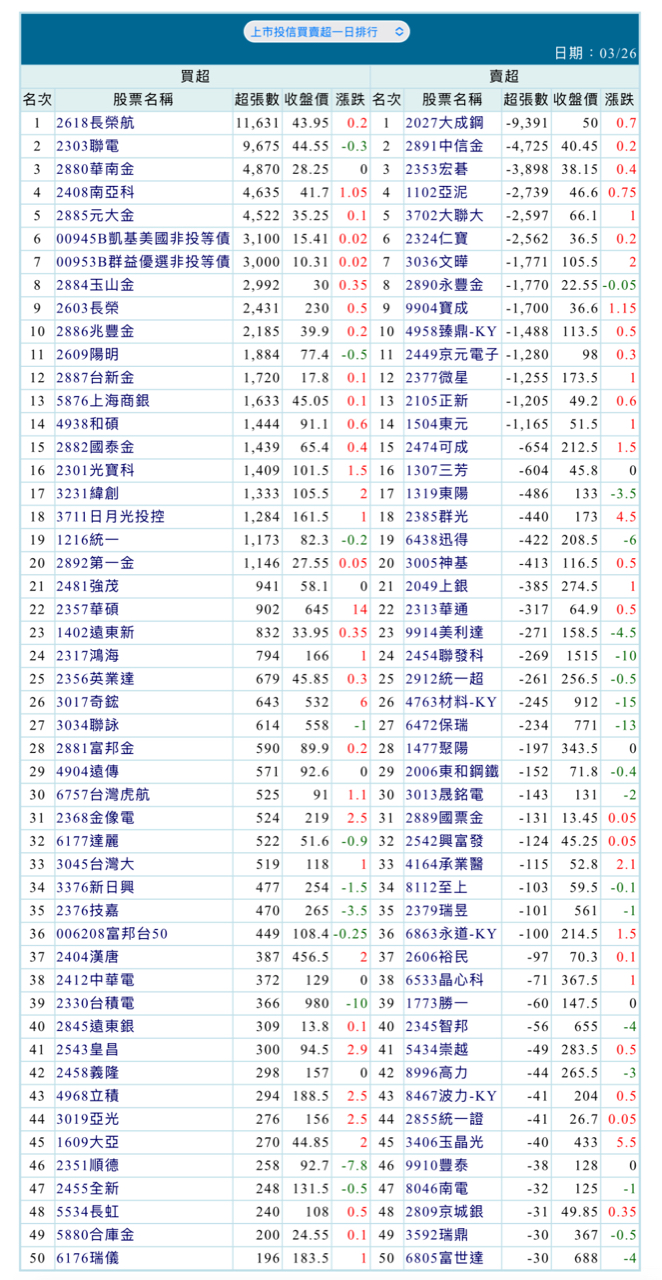Select net buy value 11,631

(258, 122)
